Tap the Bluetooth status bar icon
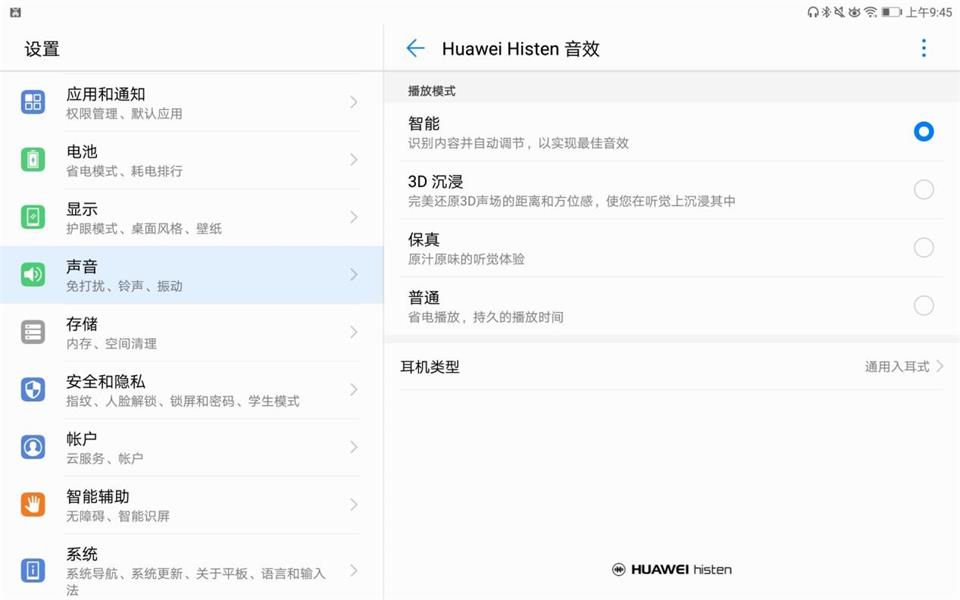The width and height of the screenshot is (960, 600). click(x=826, y=12)
